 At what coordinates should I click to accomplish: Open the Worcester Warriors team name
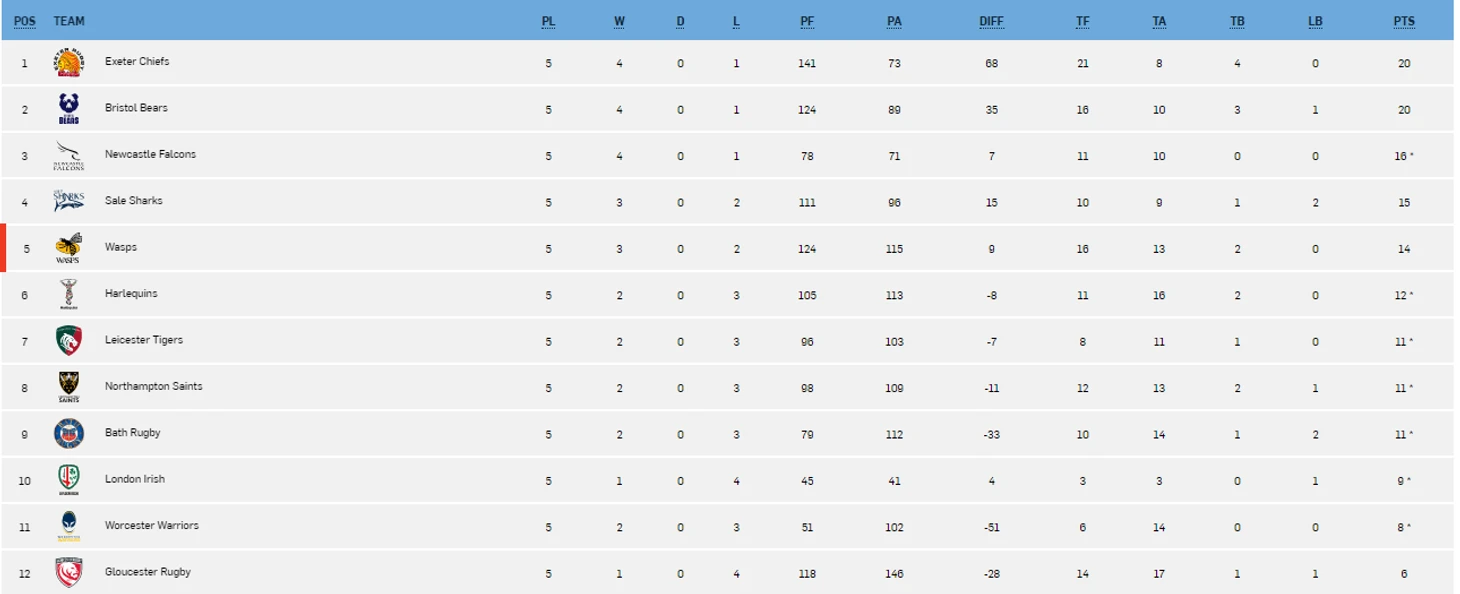pos(152,525)
